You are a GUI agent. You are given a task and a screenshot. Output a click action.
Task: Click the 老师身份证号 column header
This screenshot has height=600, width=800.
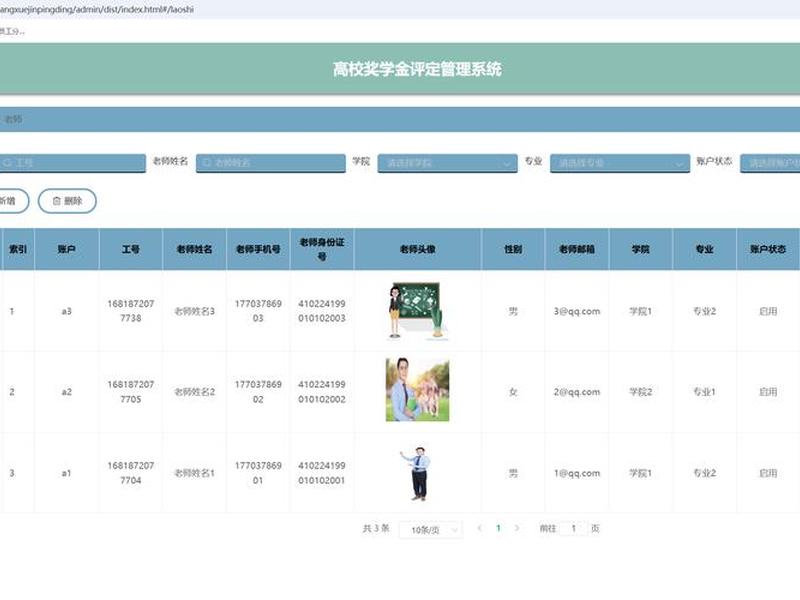pyautogui.click(x=322, y=249)
